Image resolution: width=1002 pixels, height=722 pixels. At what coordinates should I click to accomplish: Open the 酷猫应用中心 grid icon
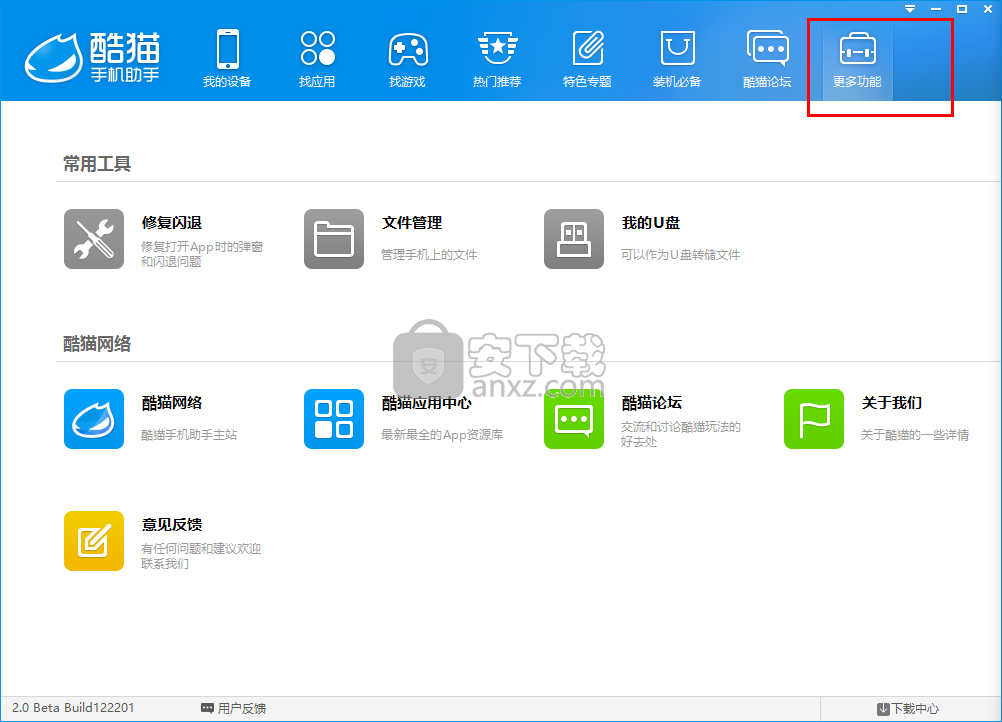[x=334, y=419]
